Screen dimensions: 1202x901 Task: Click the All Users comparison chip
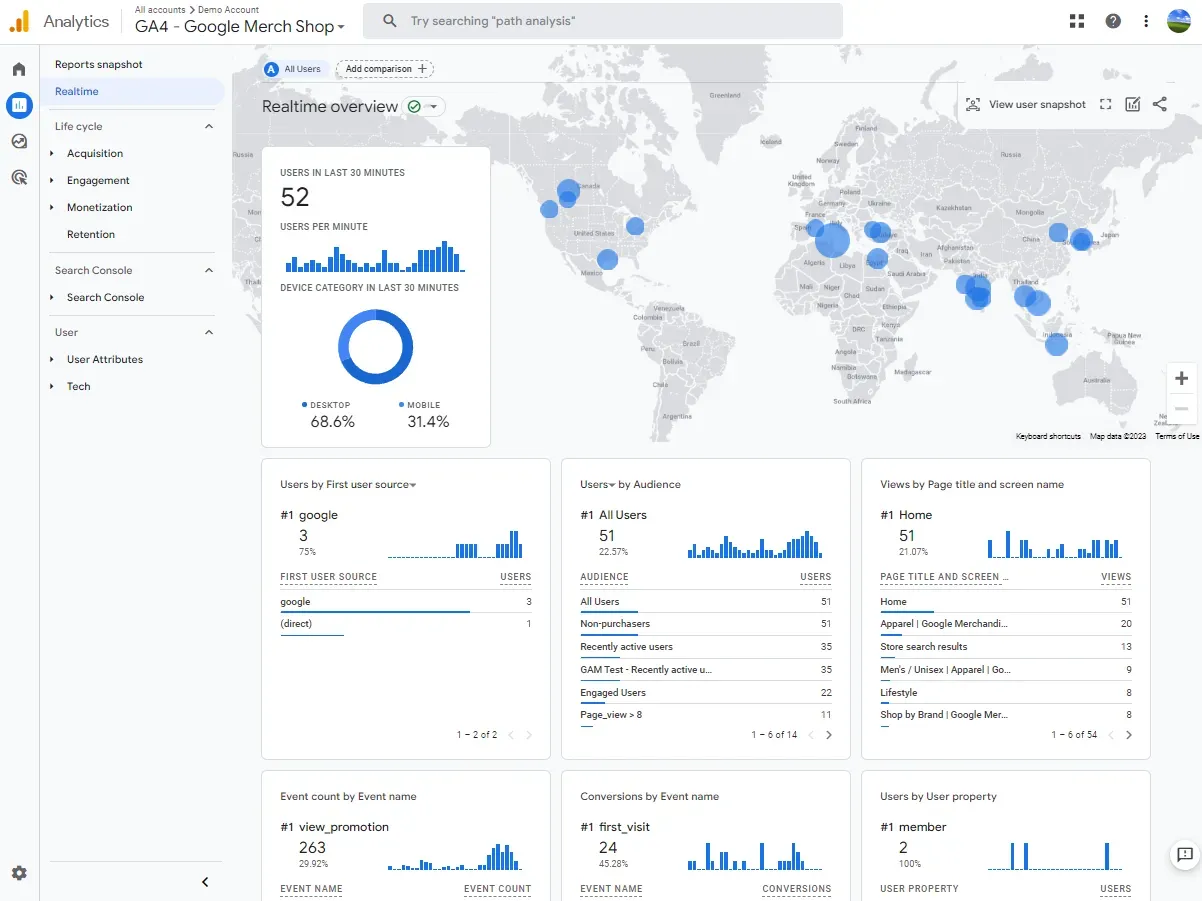[x=293, y=69]
